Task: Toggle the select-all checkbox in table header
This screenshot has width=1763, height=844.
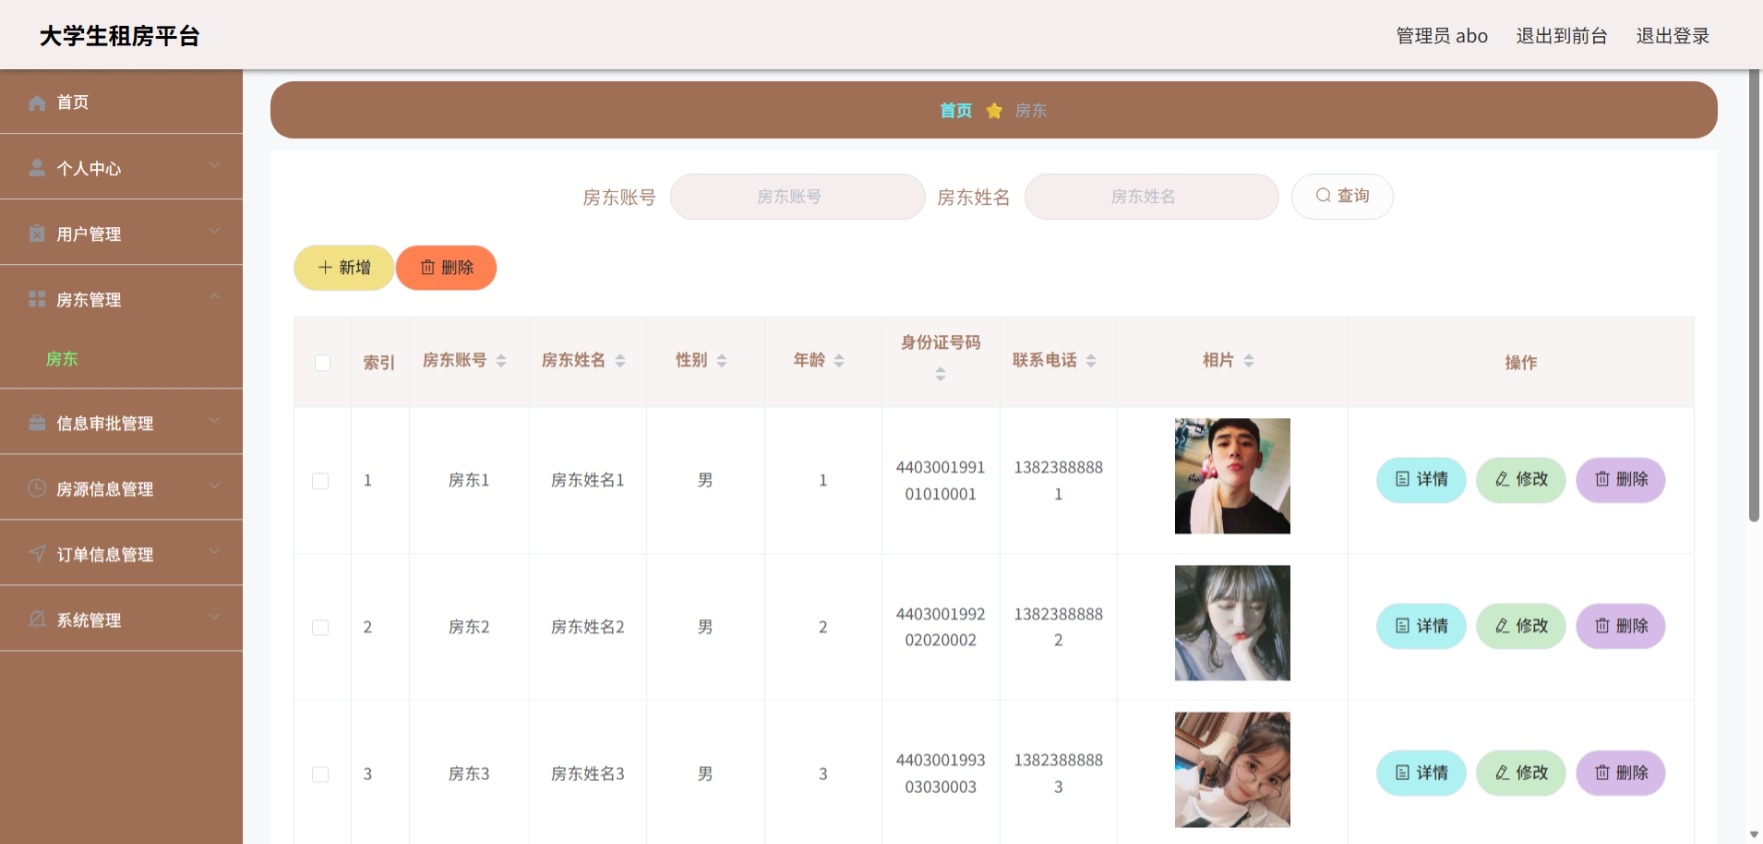Action: (322, 362)
